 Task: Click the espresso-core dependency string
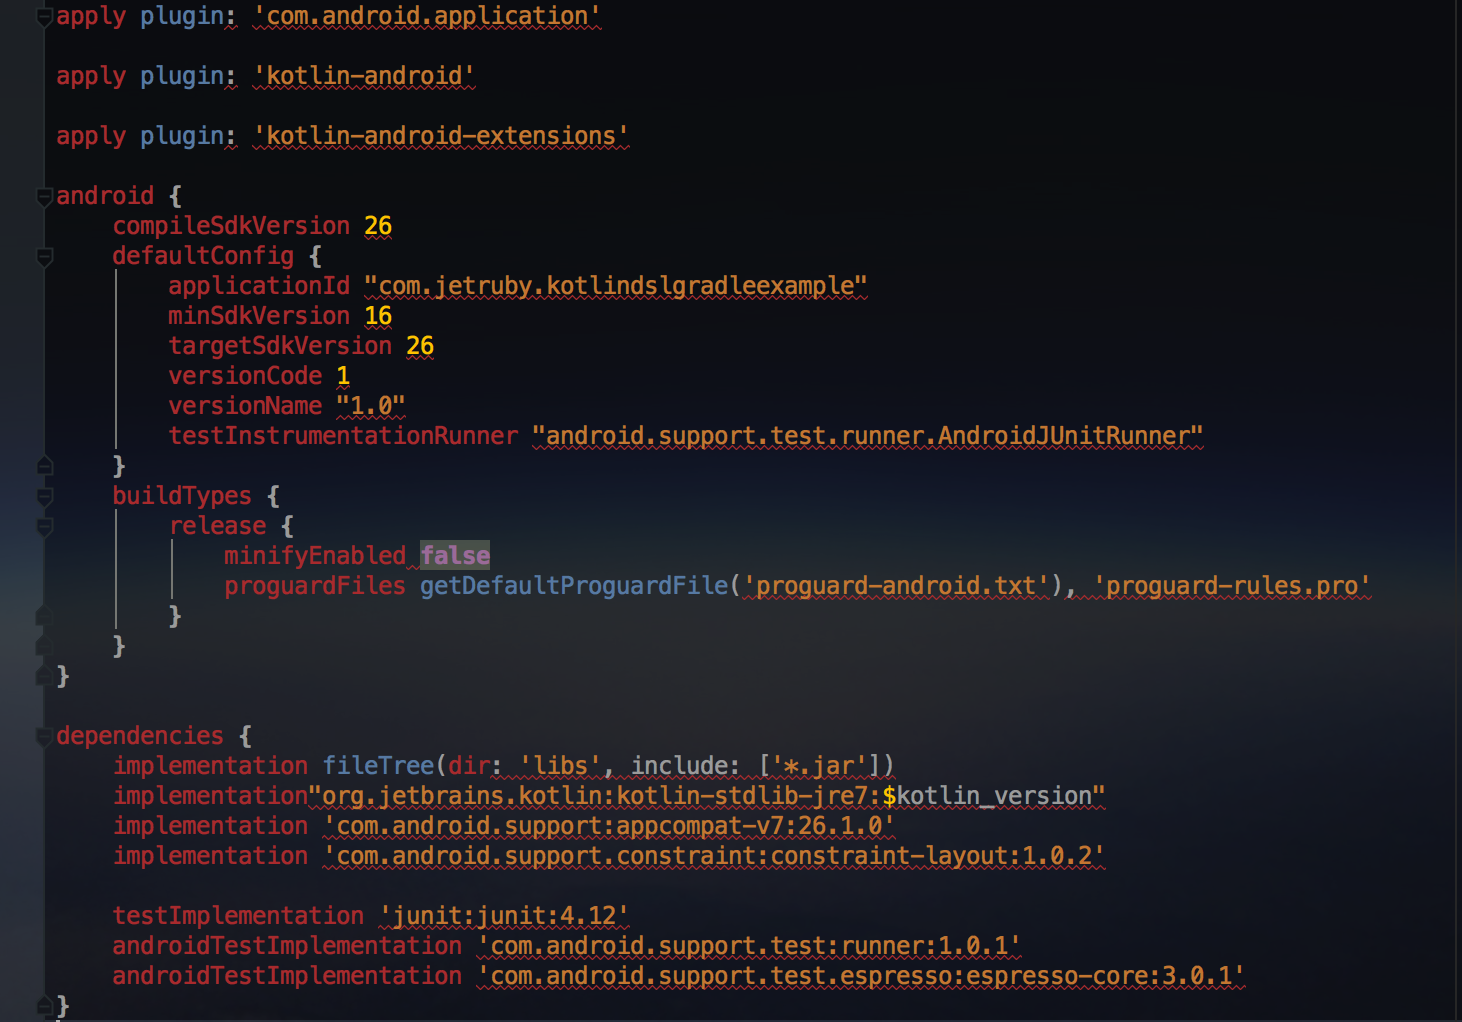coord(860,975)
